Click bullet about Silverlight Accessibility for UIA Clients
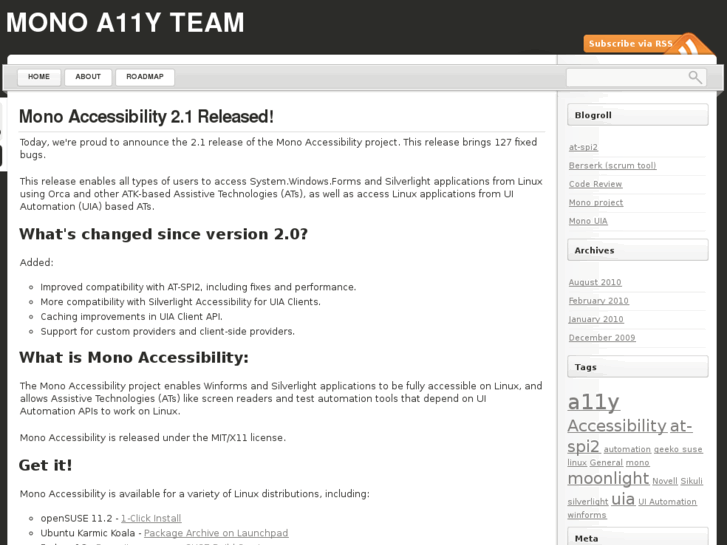Viewport: 727px width, 545px height. click(x=180, y=302)
